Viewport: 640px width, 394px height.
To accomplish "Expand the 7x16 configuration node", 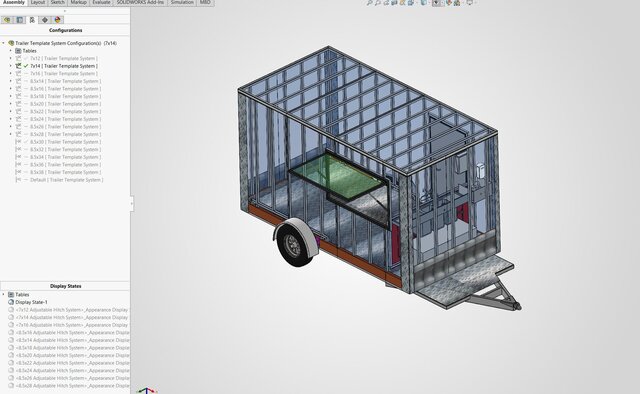I will point(11,73).
